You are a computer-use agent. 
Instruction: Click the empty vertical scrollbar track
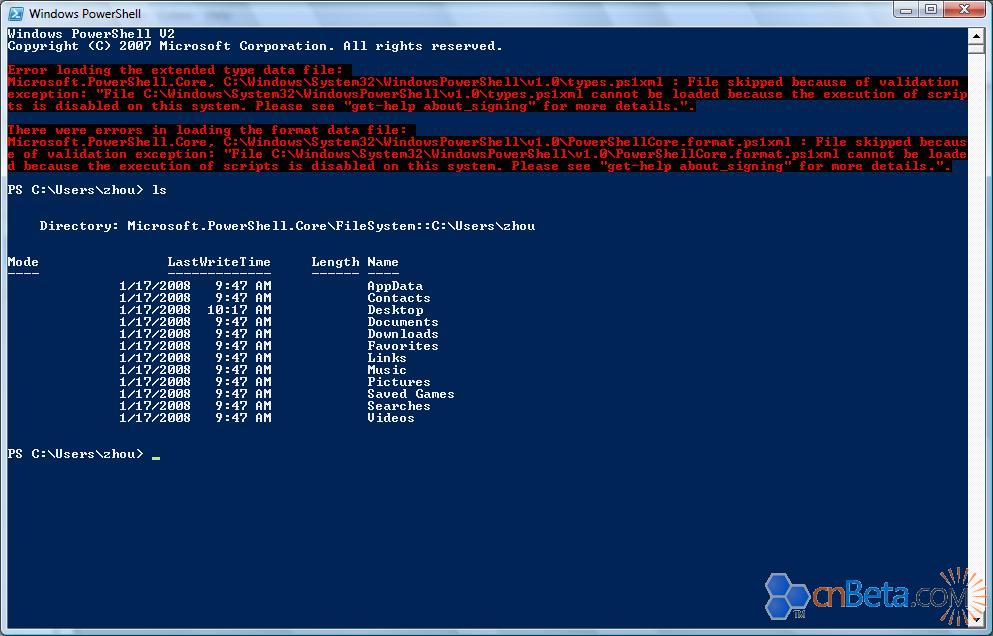[x=976, y=350]
